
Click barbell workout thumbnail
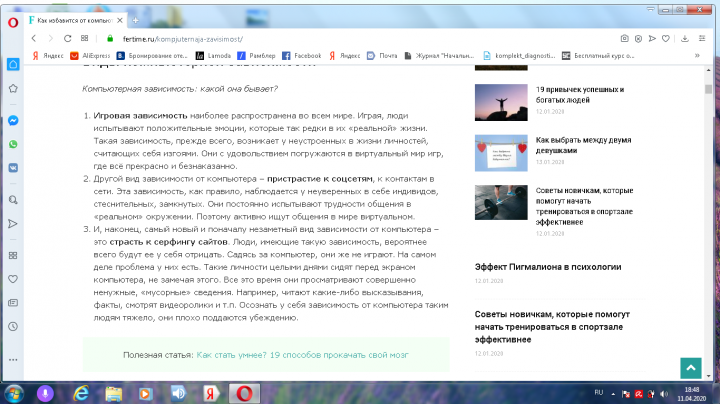(501, 202)
